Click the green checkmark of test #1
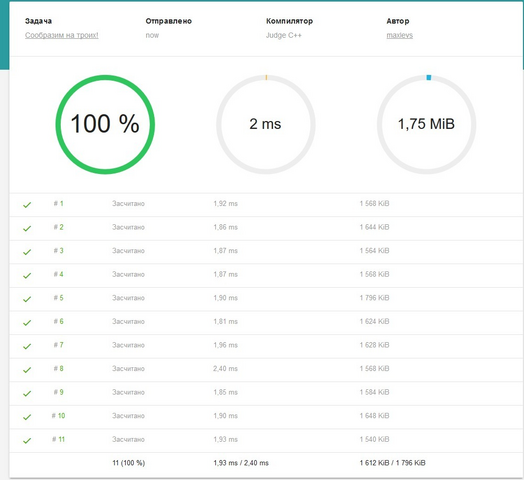Image resolution: width=524 pixels, height=480 pixels. pyautogui.click(x=27, y=205)
